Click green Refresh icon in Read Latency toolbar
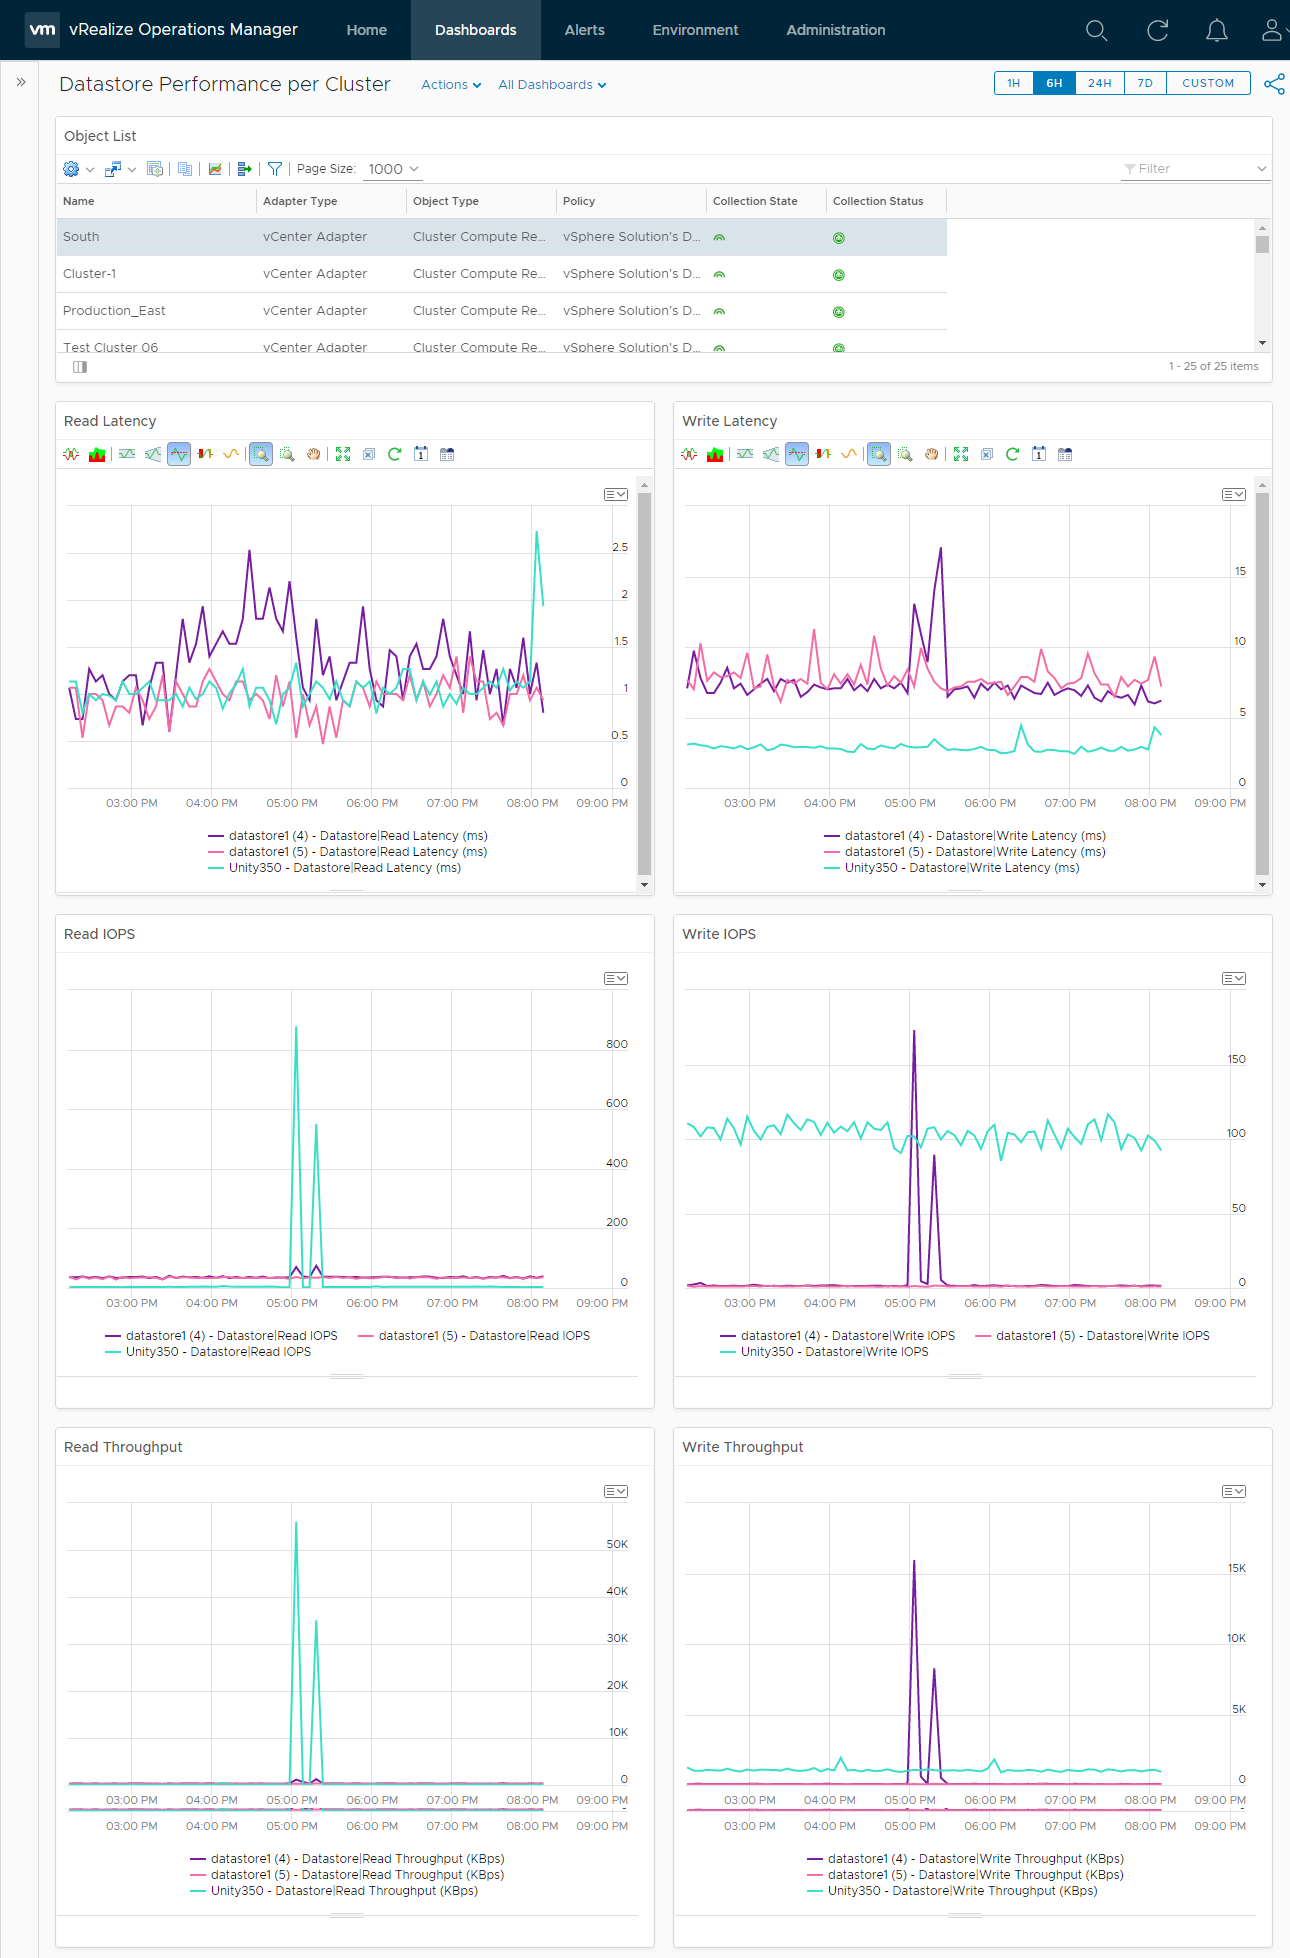 (x=395, y=454)
